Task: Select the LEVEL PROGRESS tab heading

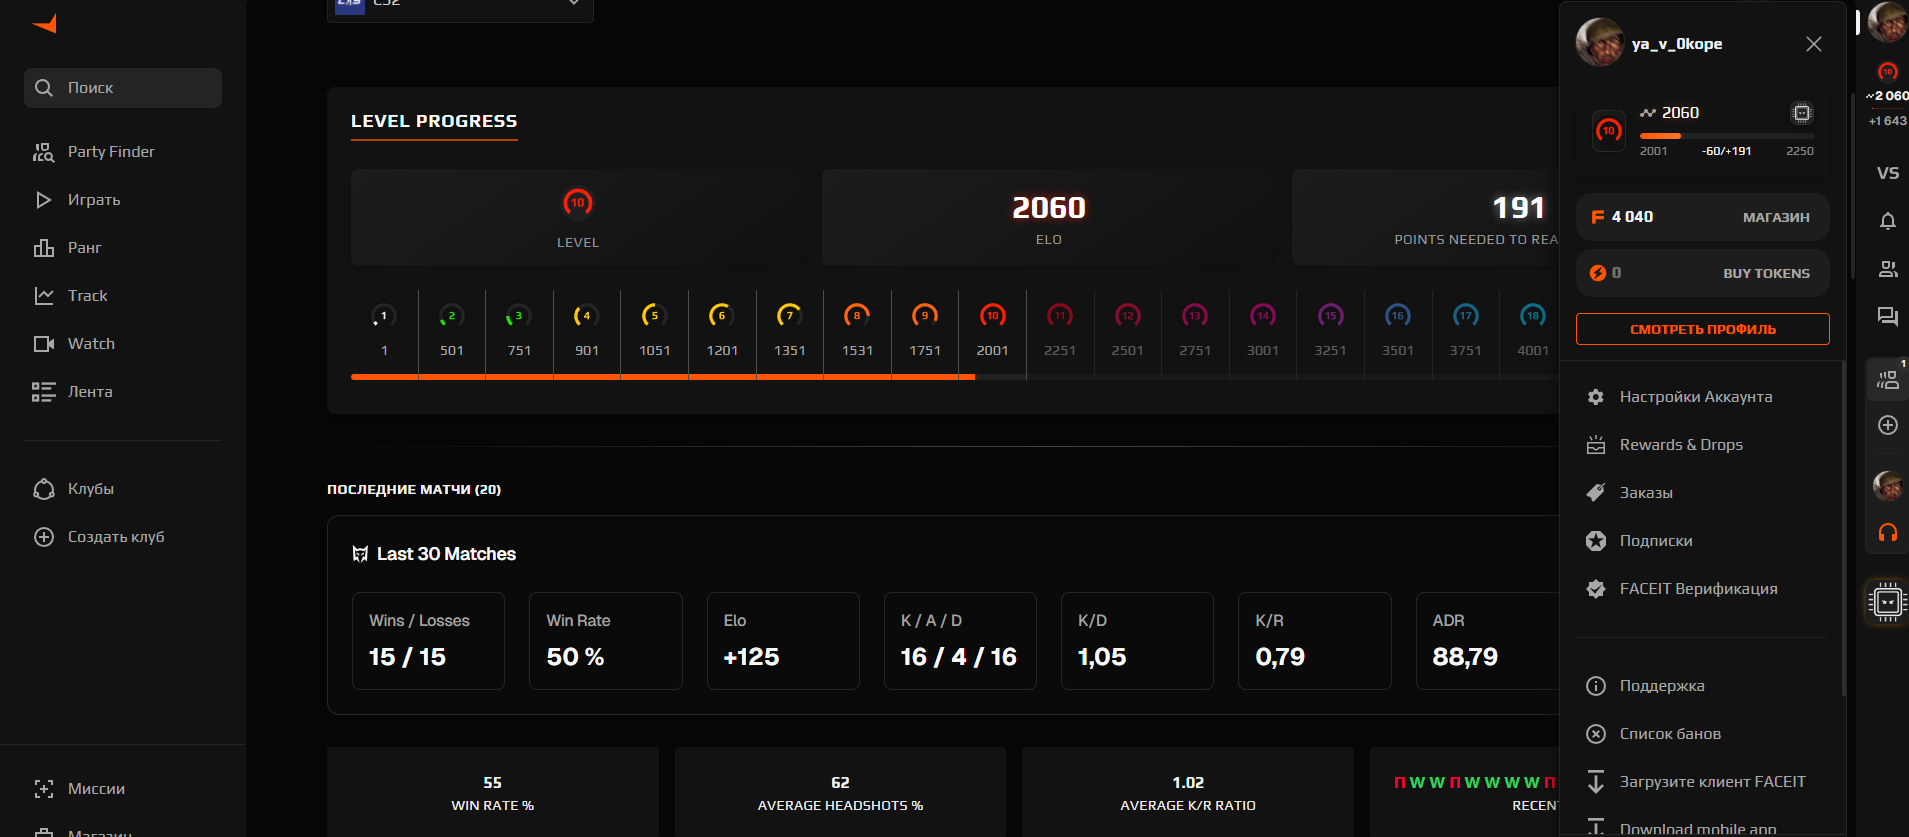Action: 434,121
